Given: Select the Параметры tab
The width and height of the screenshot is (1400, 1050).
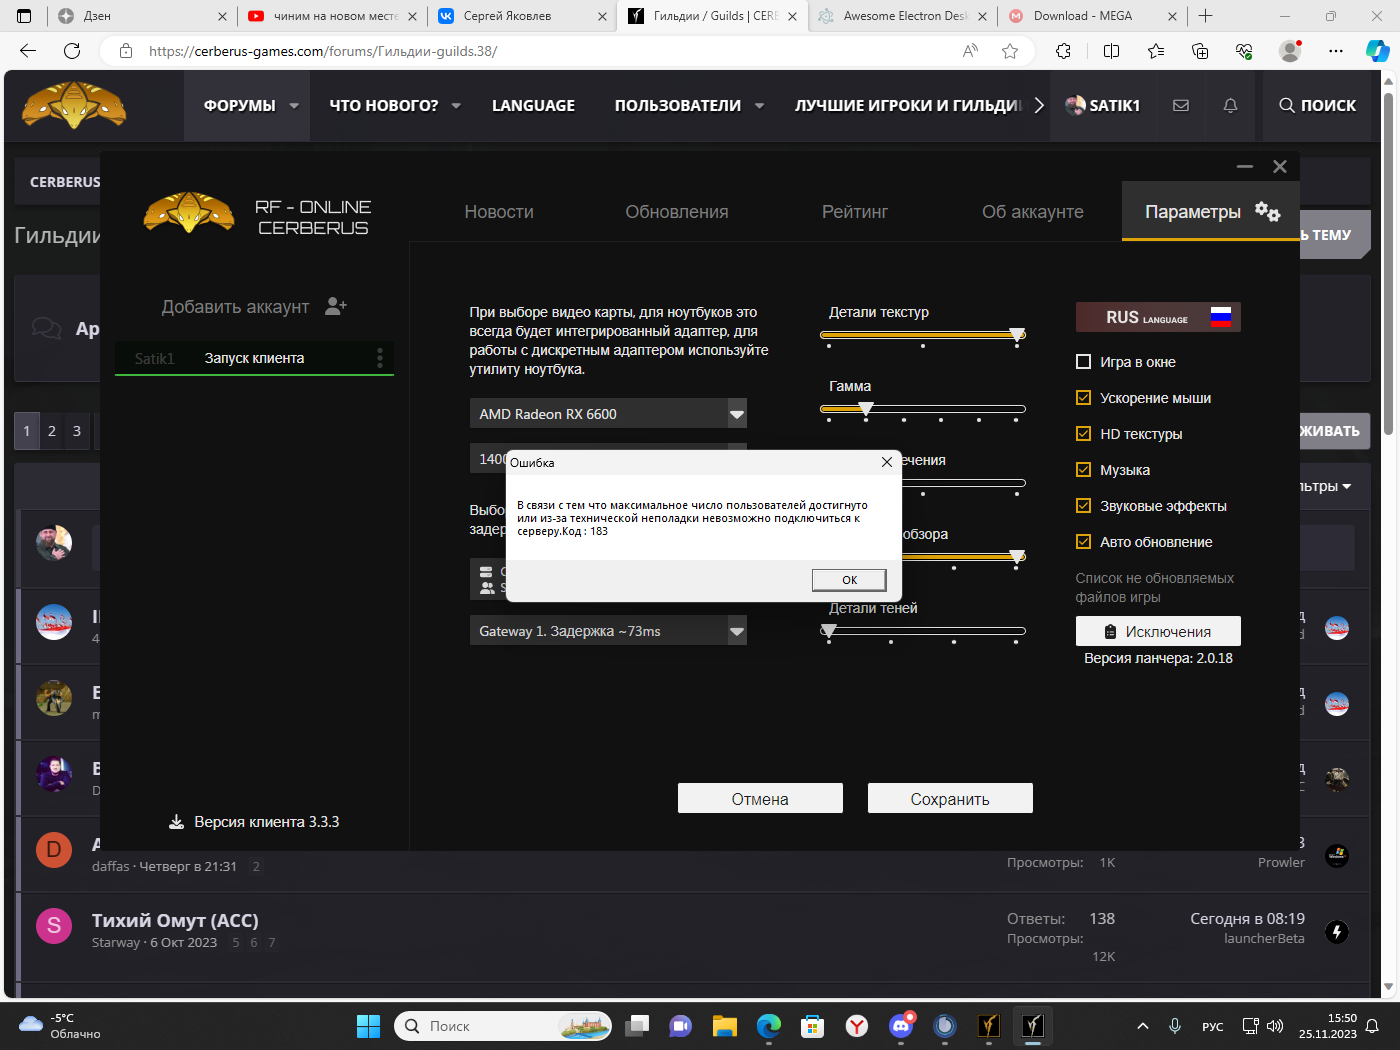Looking at the screenshot, I should [x=1211, y=211].
